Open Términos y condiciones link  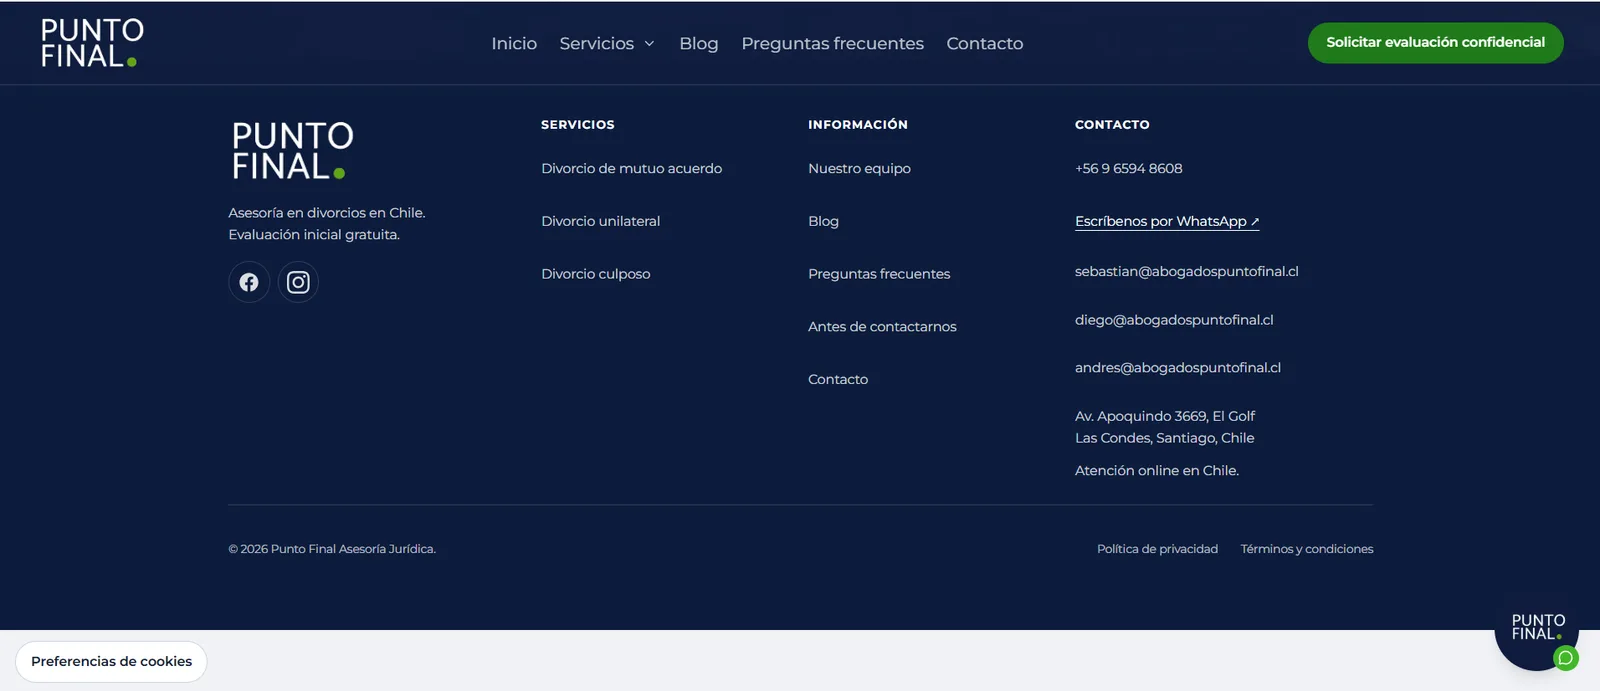(1307, 549)
